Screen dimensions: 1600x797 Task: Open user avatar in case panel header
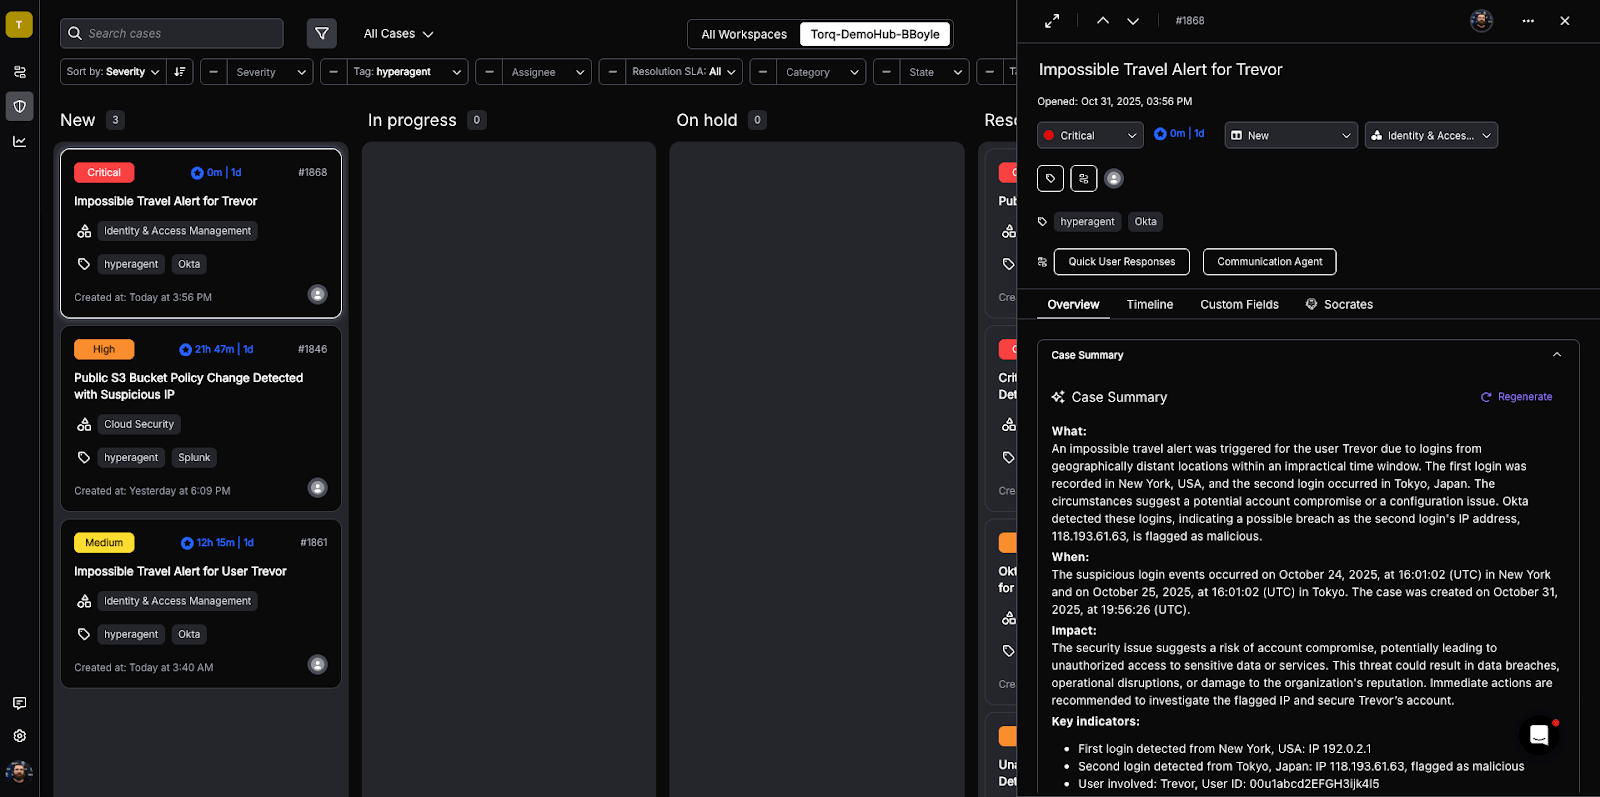[1482, 21]
